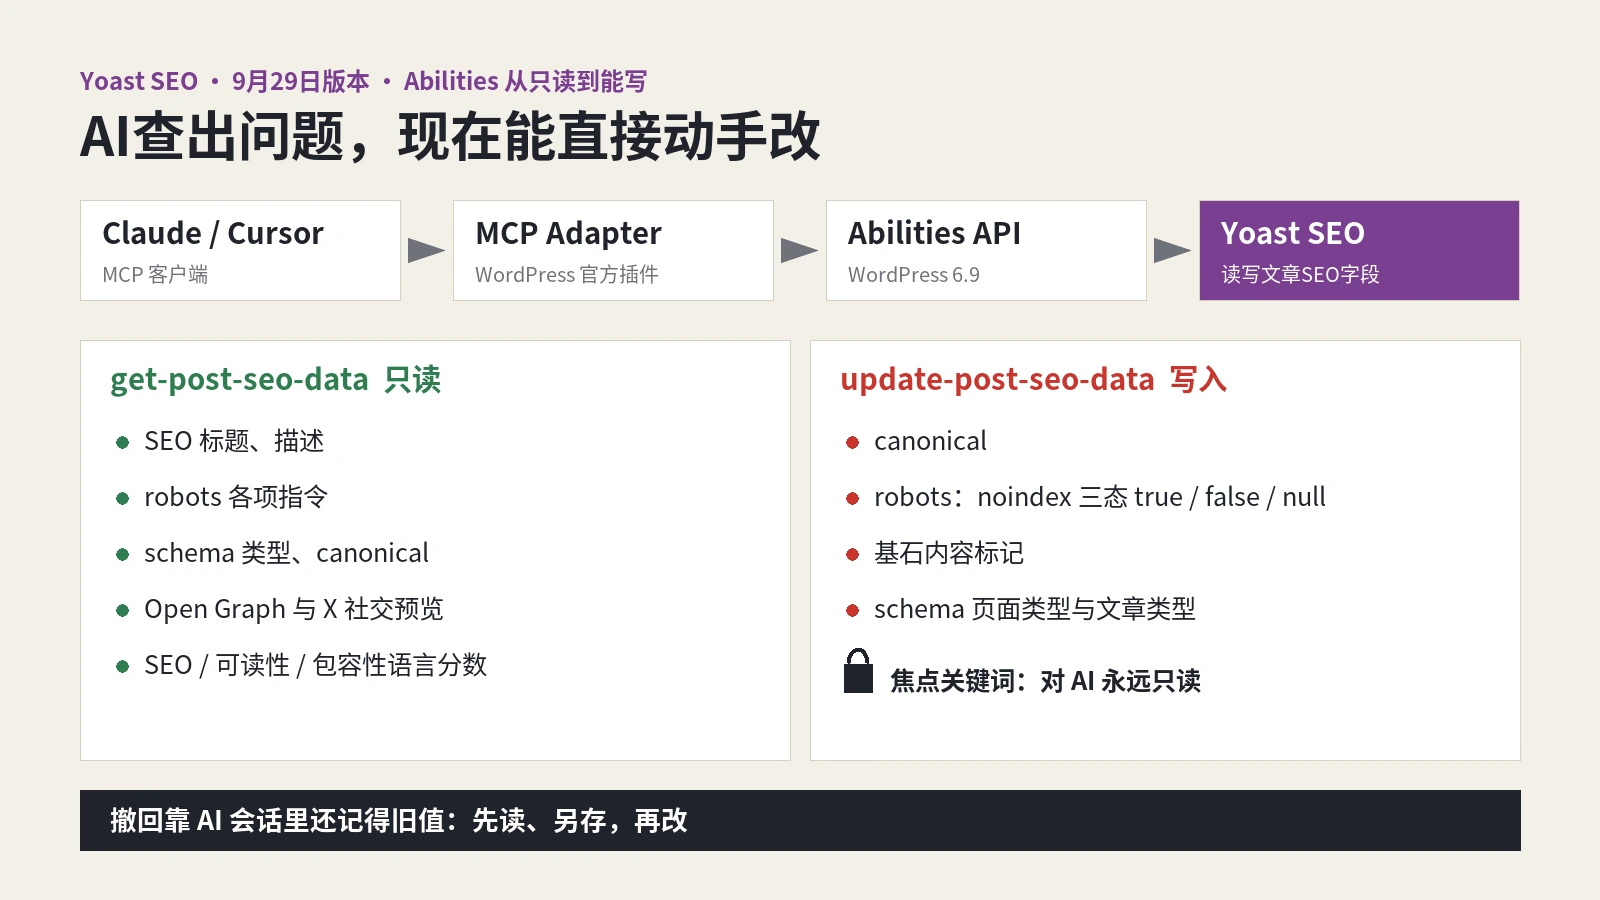Click the "读写文章SEO字段" caption
The width and height of the screenshot is (1600, 900).
click(x=1300, y=274)
